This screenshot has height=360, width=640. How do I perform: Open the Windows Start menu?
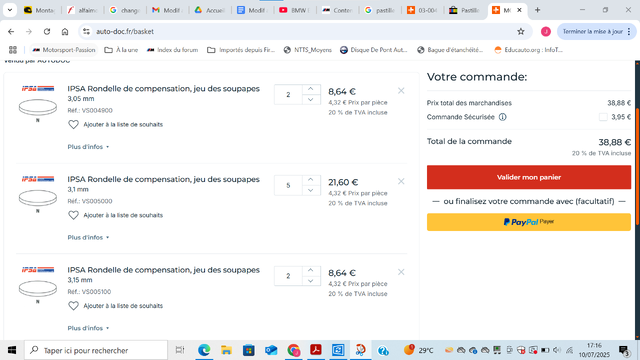tap(12, 350)
